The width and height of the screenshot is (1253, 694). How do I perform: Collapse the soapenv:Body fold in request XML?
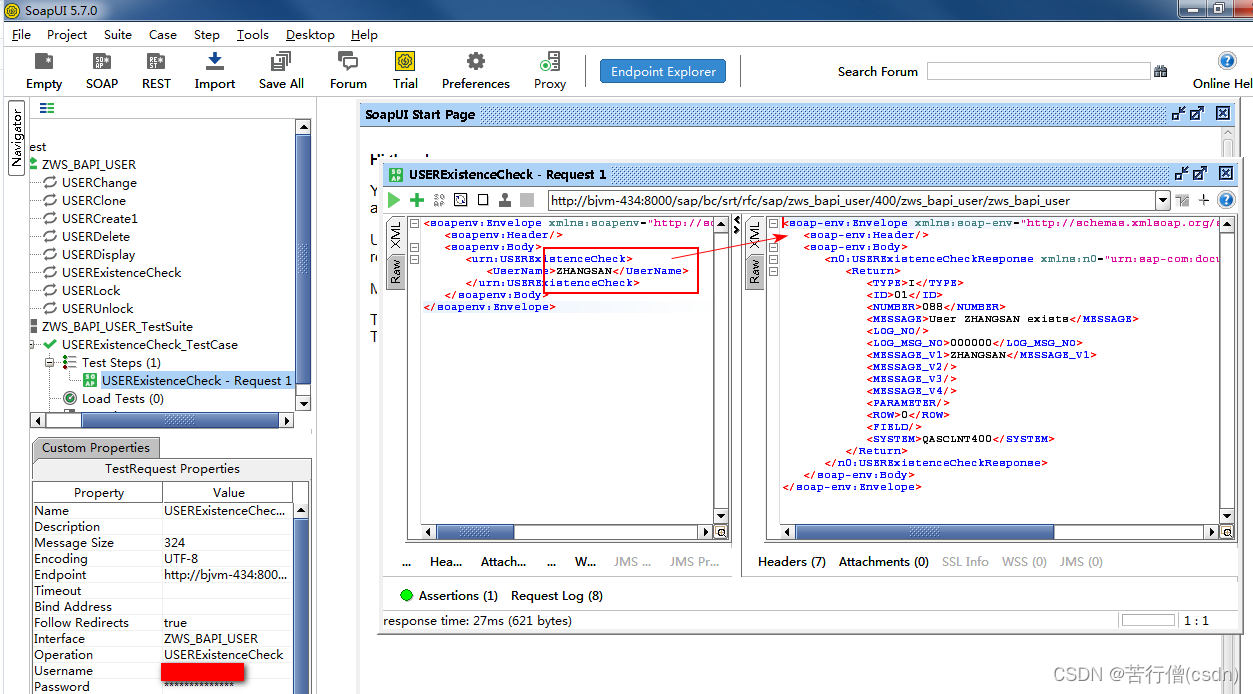(415, 247)
